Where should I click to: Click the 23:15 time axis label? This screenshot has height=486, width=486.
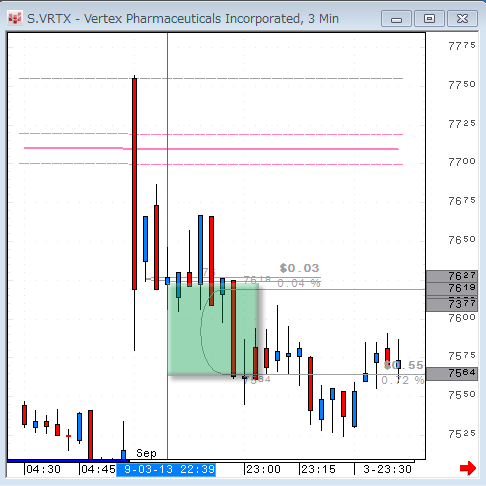(x=318, y=470)
